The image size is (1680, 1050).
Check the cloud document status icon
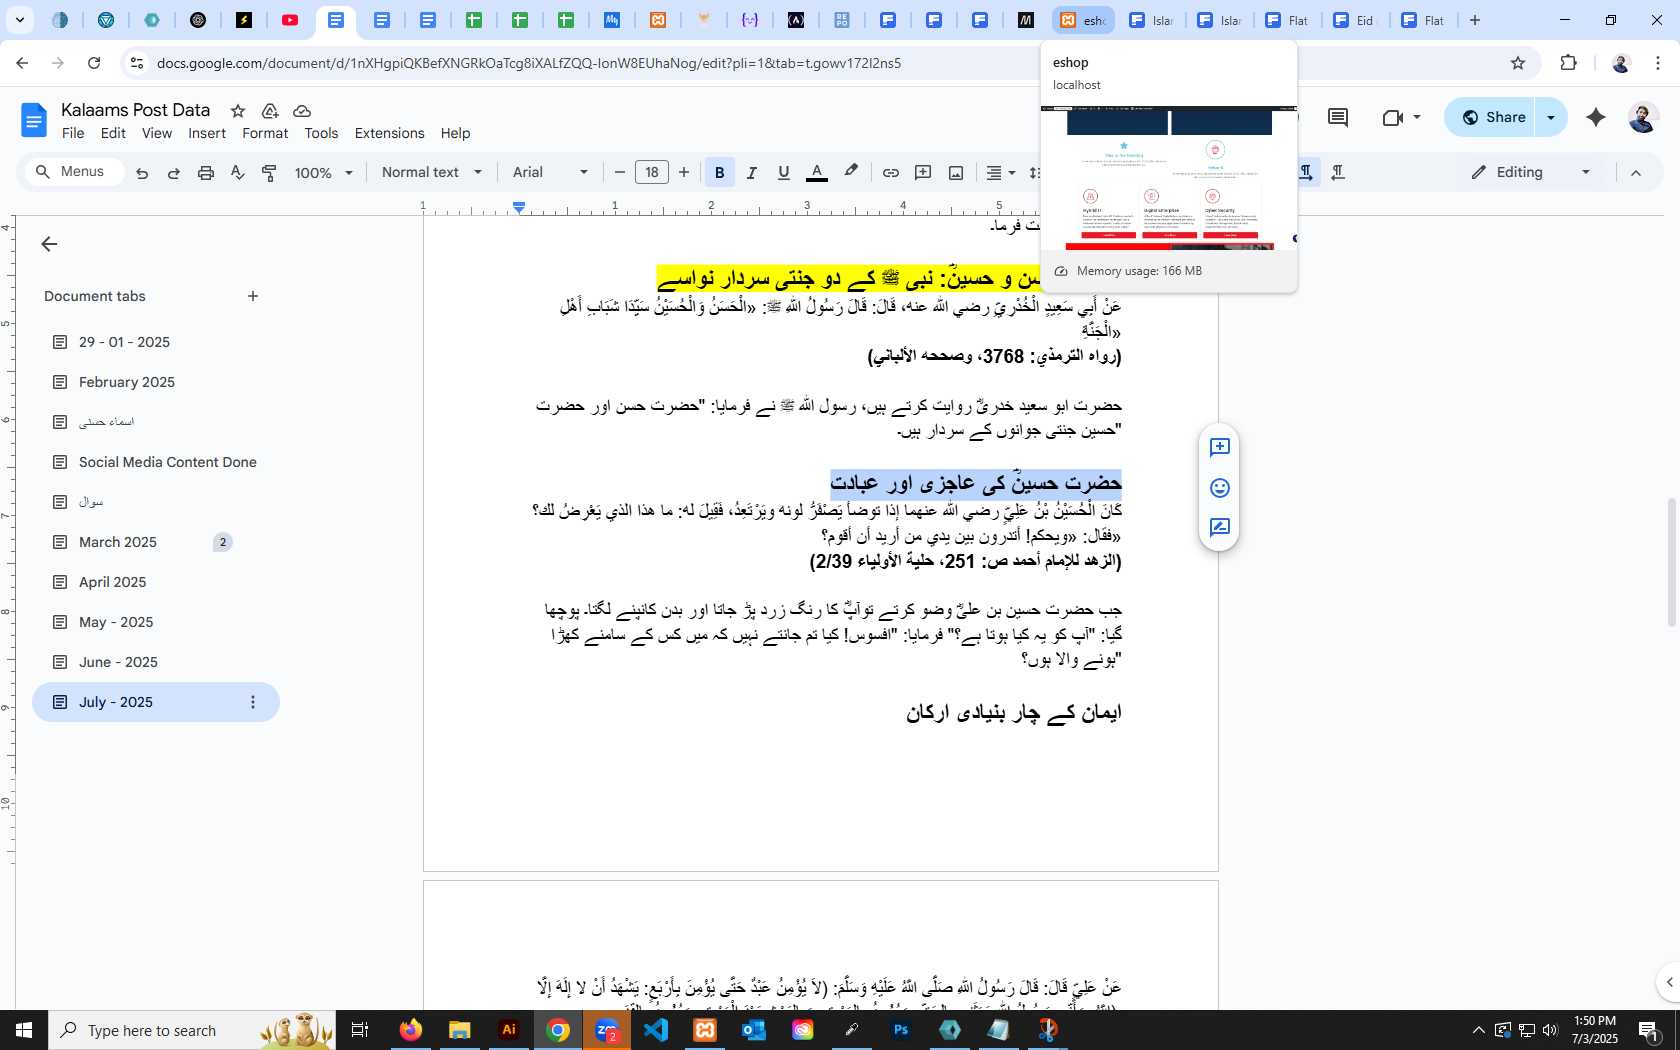coord(302,111)
